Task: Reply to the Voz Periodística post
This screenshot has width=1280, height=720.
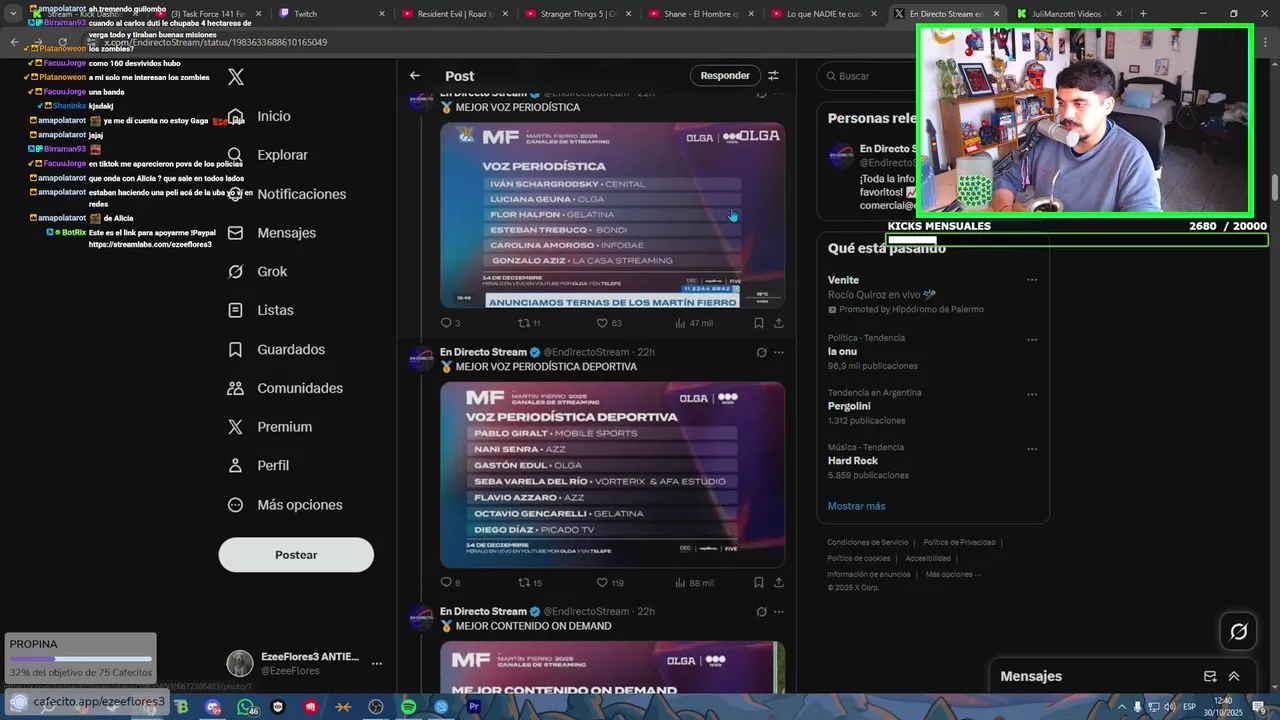Action: point(450,323)
